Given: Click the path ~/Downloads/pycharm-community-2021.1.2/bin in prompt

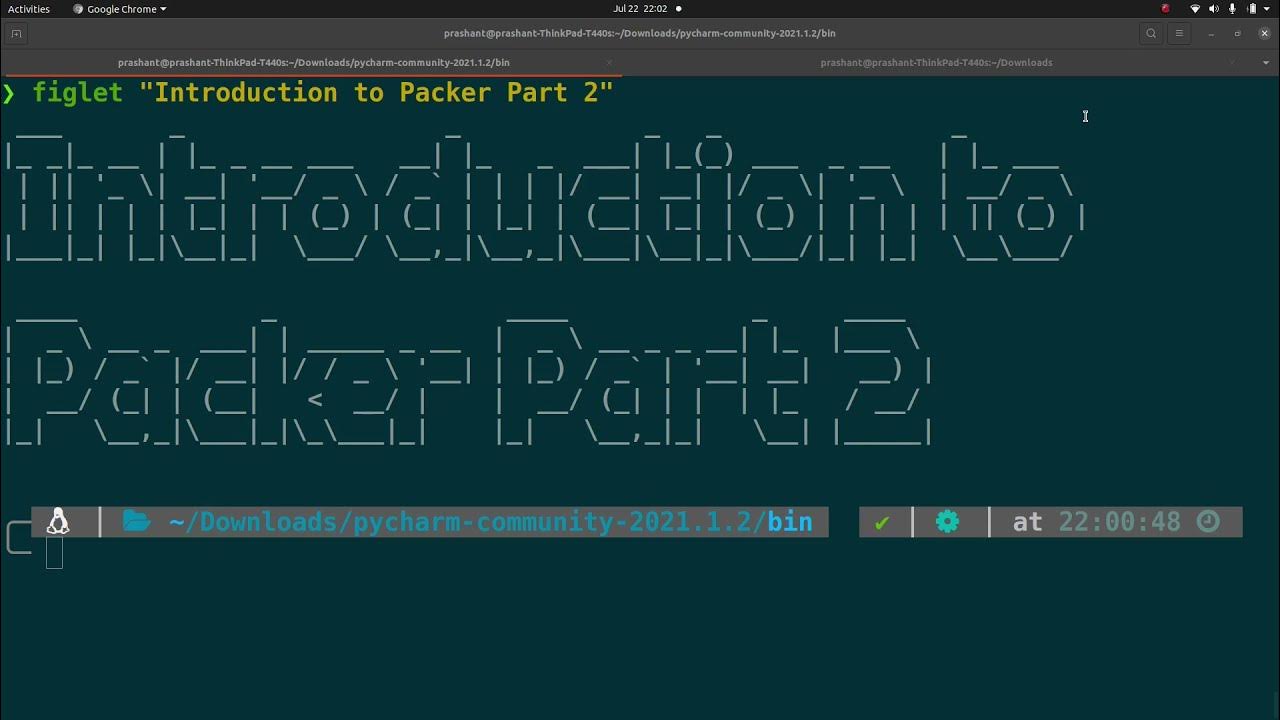Looking at the screenshot, I should pyautogui.click(x=490, y=522).
